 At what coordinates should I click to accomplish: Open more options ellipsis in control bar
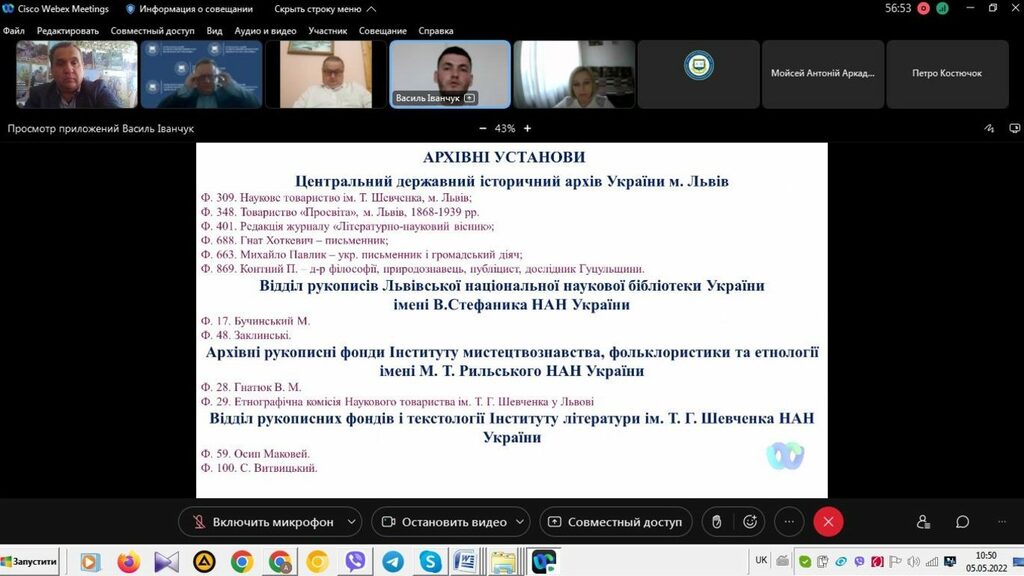pyautogui.click(x=789, y=522)
